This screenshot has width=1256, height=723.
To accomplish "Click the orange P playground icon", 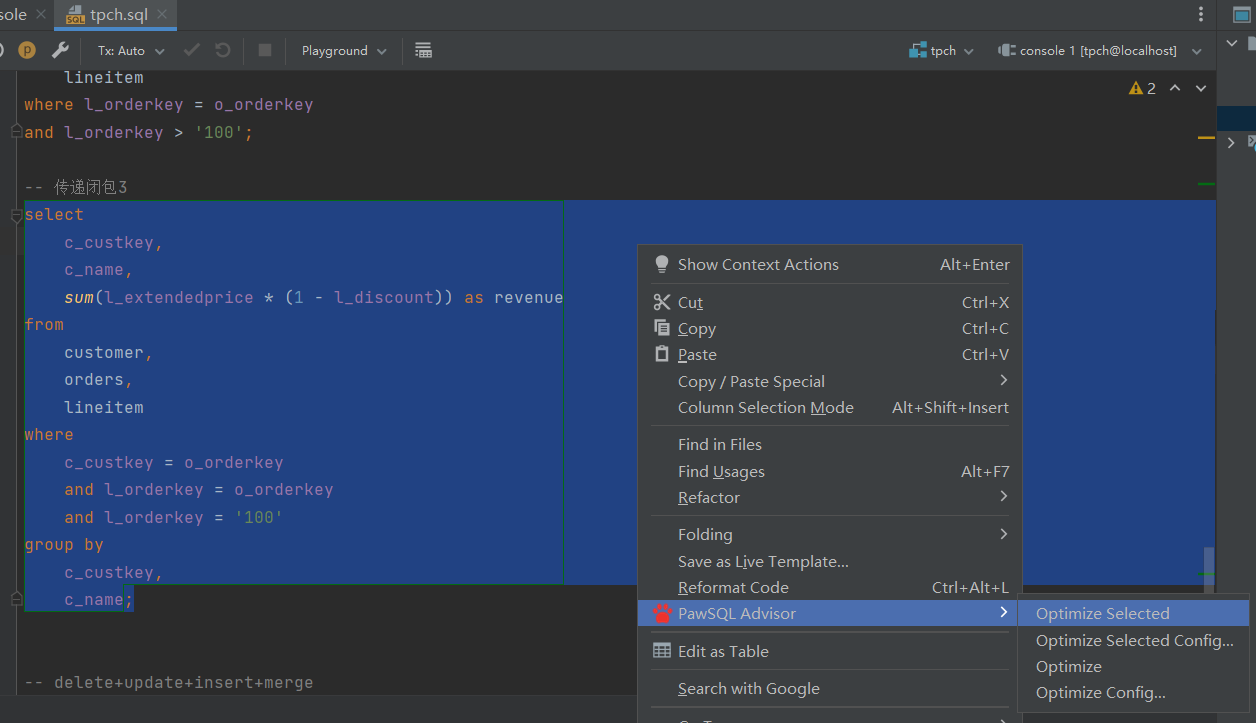I will 27,50.
